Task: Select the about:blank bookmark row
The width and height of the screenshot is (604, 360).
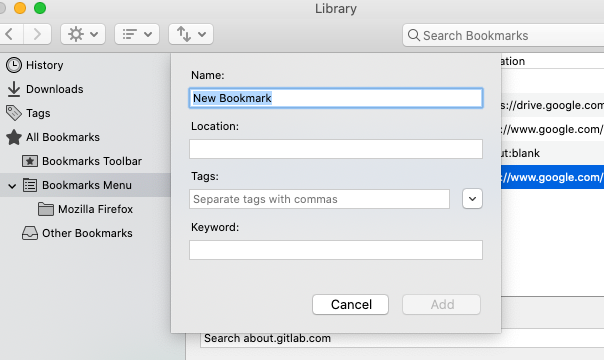Action: pos(552,153)
